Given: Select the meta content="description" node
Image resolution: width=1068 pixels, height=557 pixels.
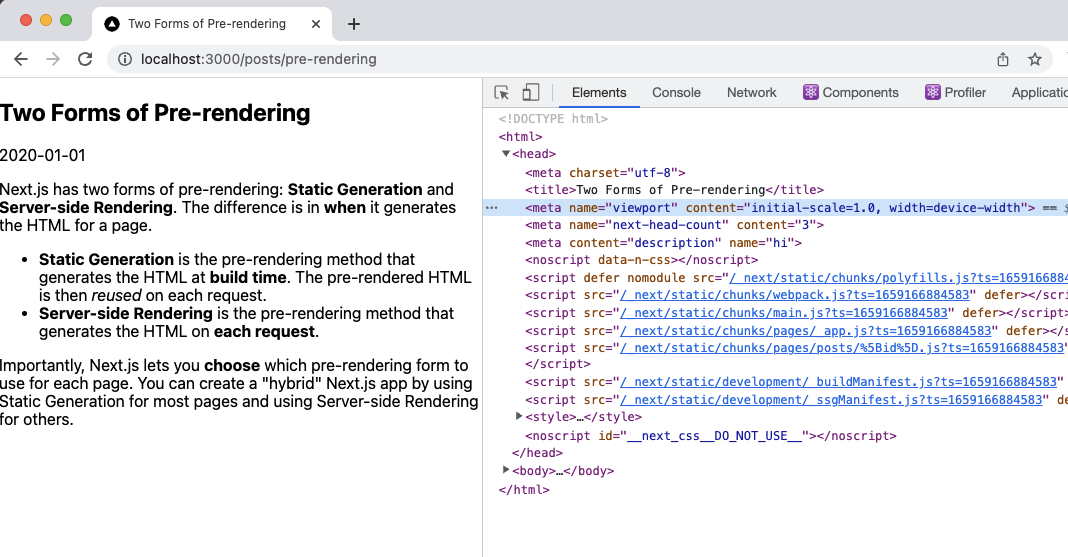Looking at the screenshot, I should (x=663, y=242).
